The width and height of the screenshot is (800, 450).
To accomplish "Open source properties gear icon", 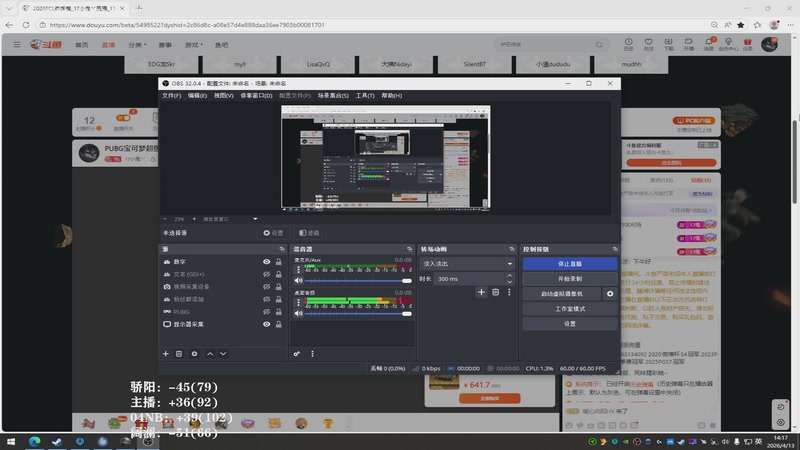I will tap(194, 354).
